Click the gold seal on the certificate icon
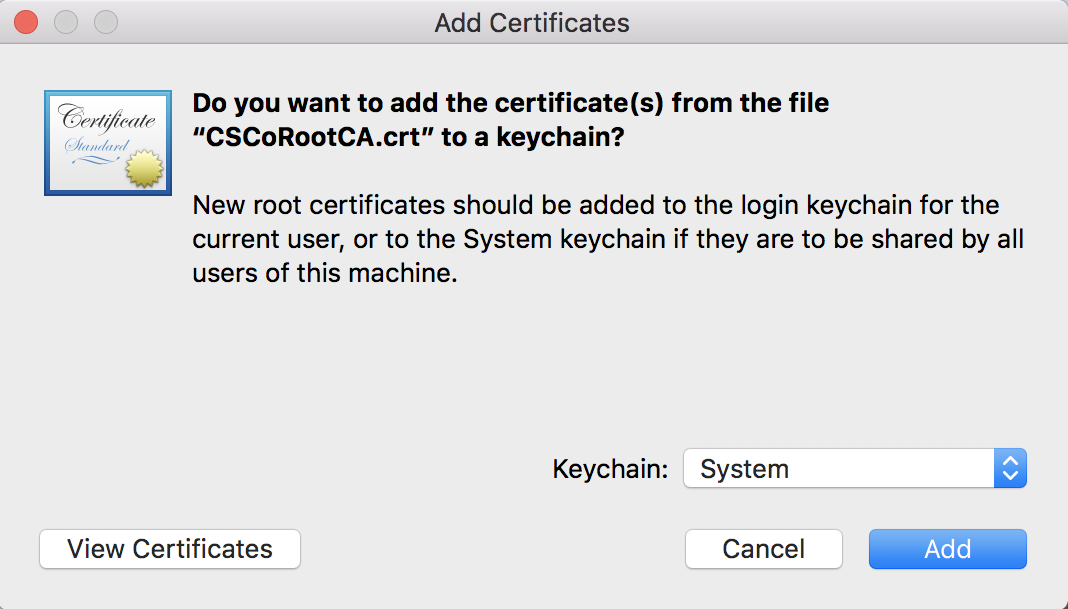 point(146,170)
